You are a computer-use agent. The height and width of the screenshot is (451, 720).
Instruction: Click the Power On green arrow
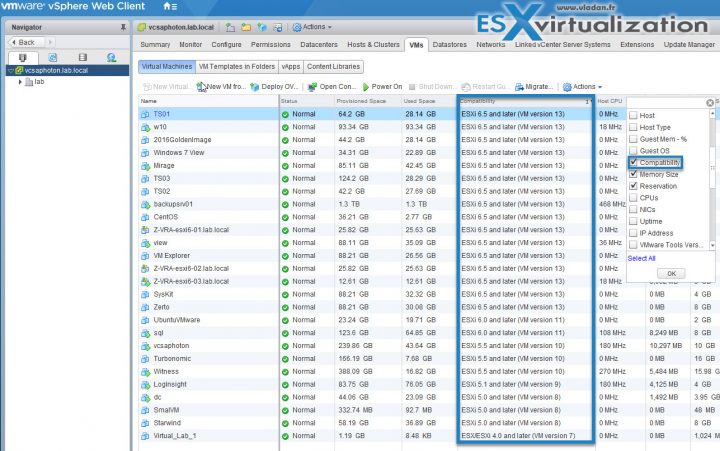pyautogui.click(x=366, y=86)
